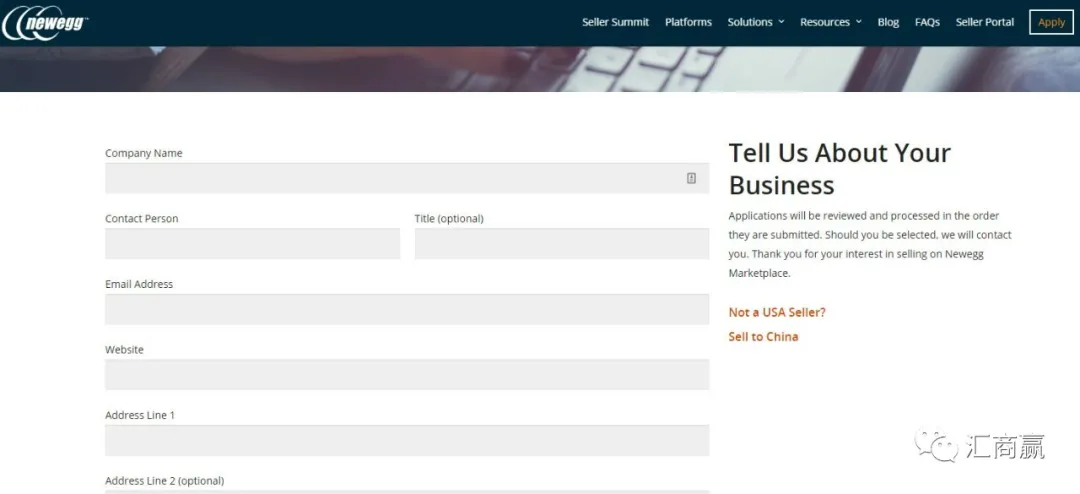Click the 'Email Address' label
The width and height of the screenshot is (1080, 494).
pos(139,284)
